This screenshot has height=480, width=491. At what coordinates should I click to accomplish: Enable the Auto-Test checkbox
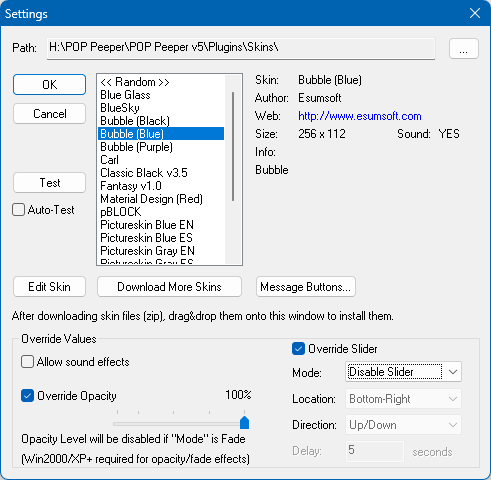coord(19,210)
